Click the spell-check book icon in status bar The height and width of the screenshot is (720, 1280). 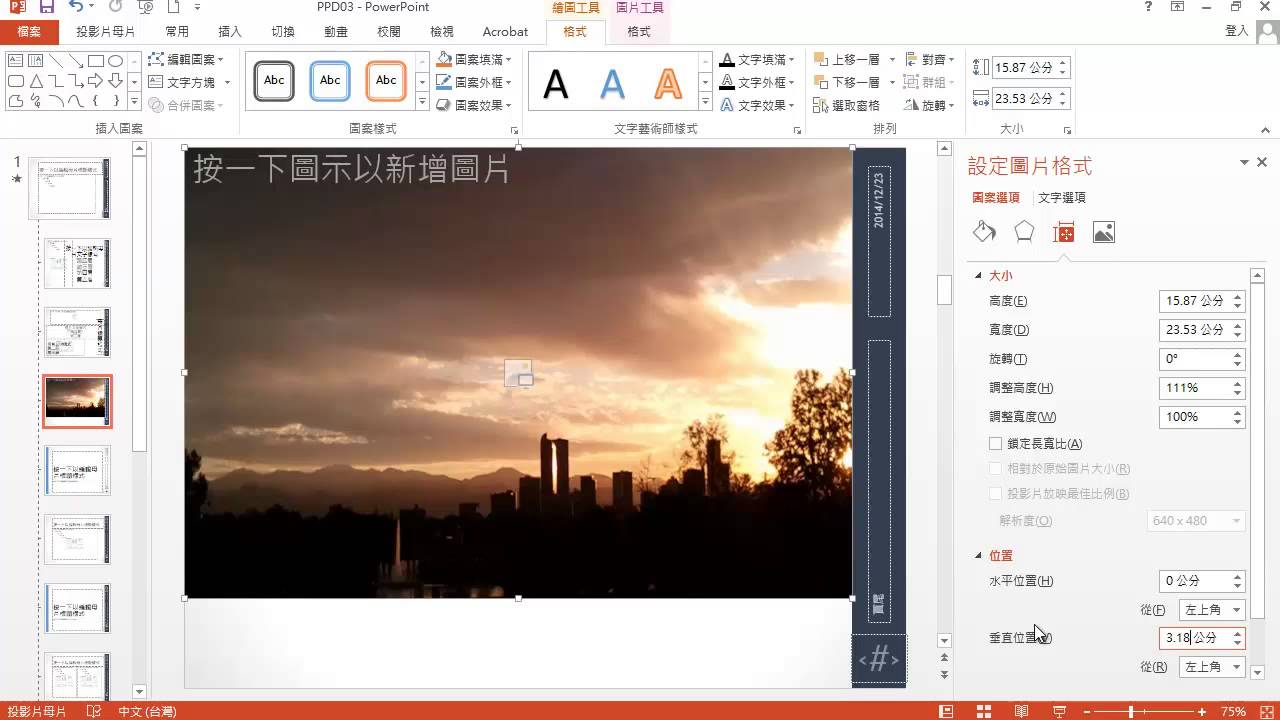click(94, 711)
